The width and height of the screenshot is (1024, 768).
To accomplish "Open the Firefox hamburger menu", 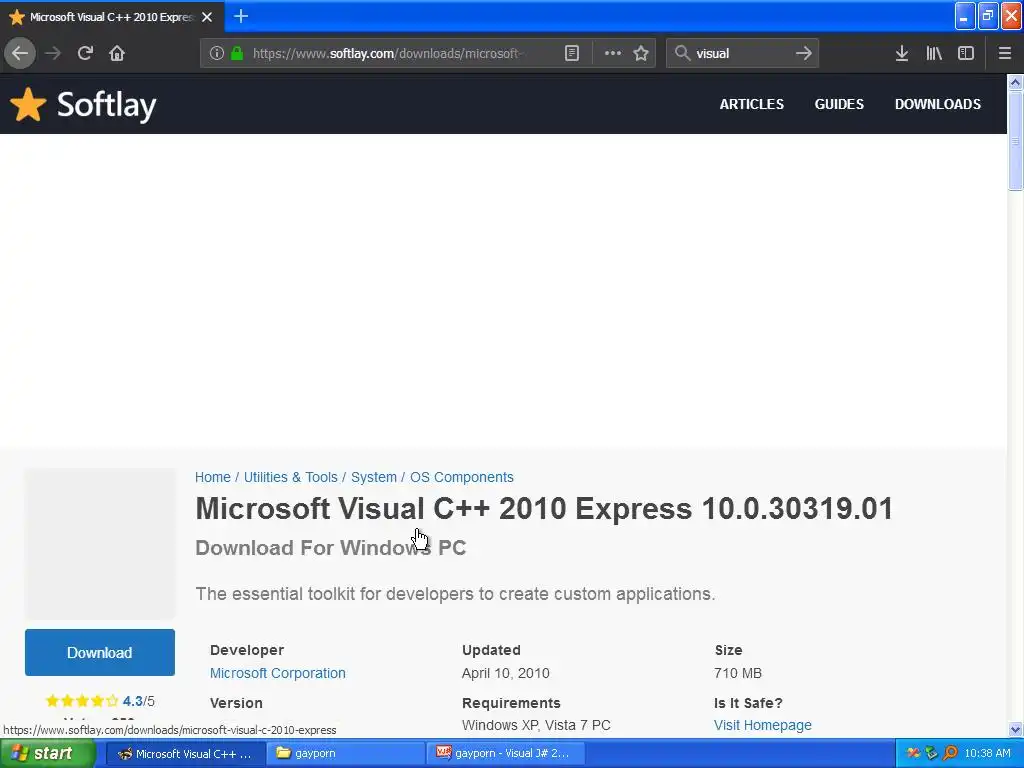I will point(1005,53).
